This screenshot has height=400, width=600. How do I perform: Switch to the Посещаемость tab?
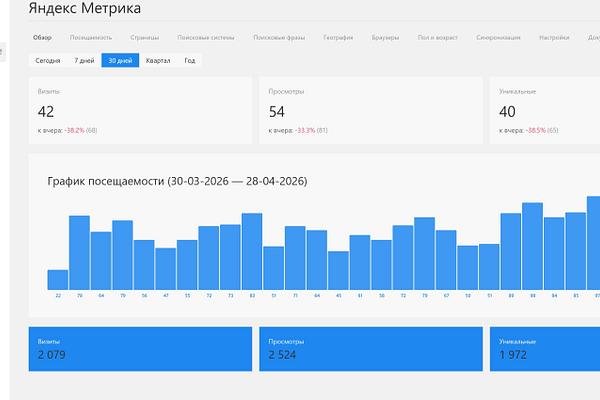(91, 38)
